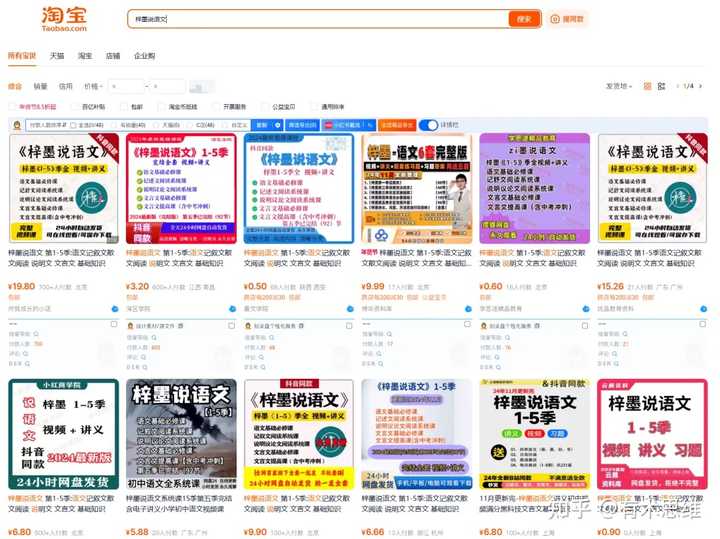Viewport: 720px width, 539px height.
Task: Open the ¥19.80 product thumbnail
Action: (64, 189)
